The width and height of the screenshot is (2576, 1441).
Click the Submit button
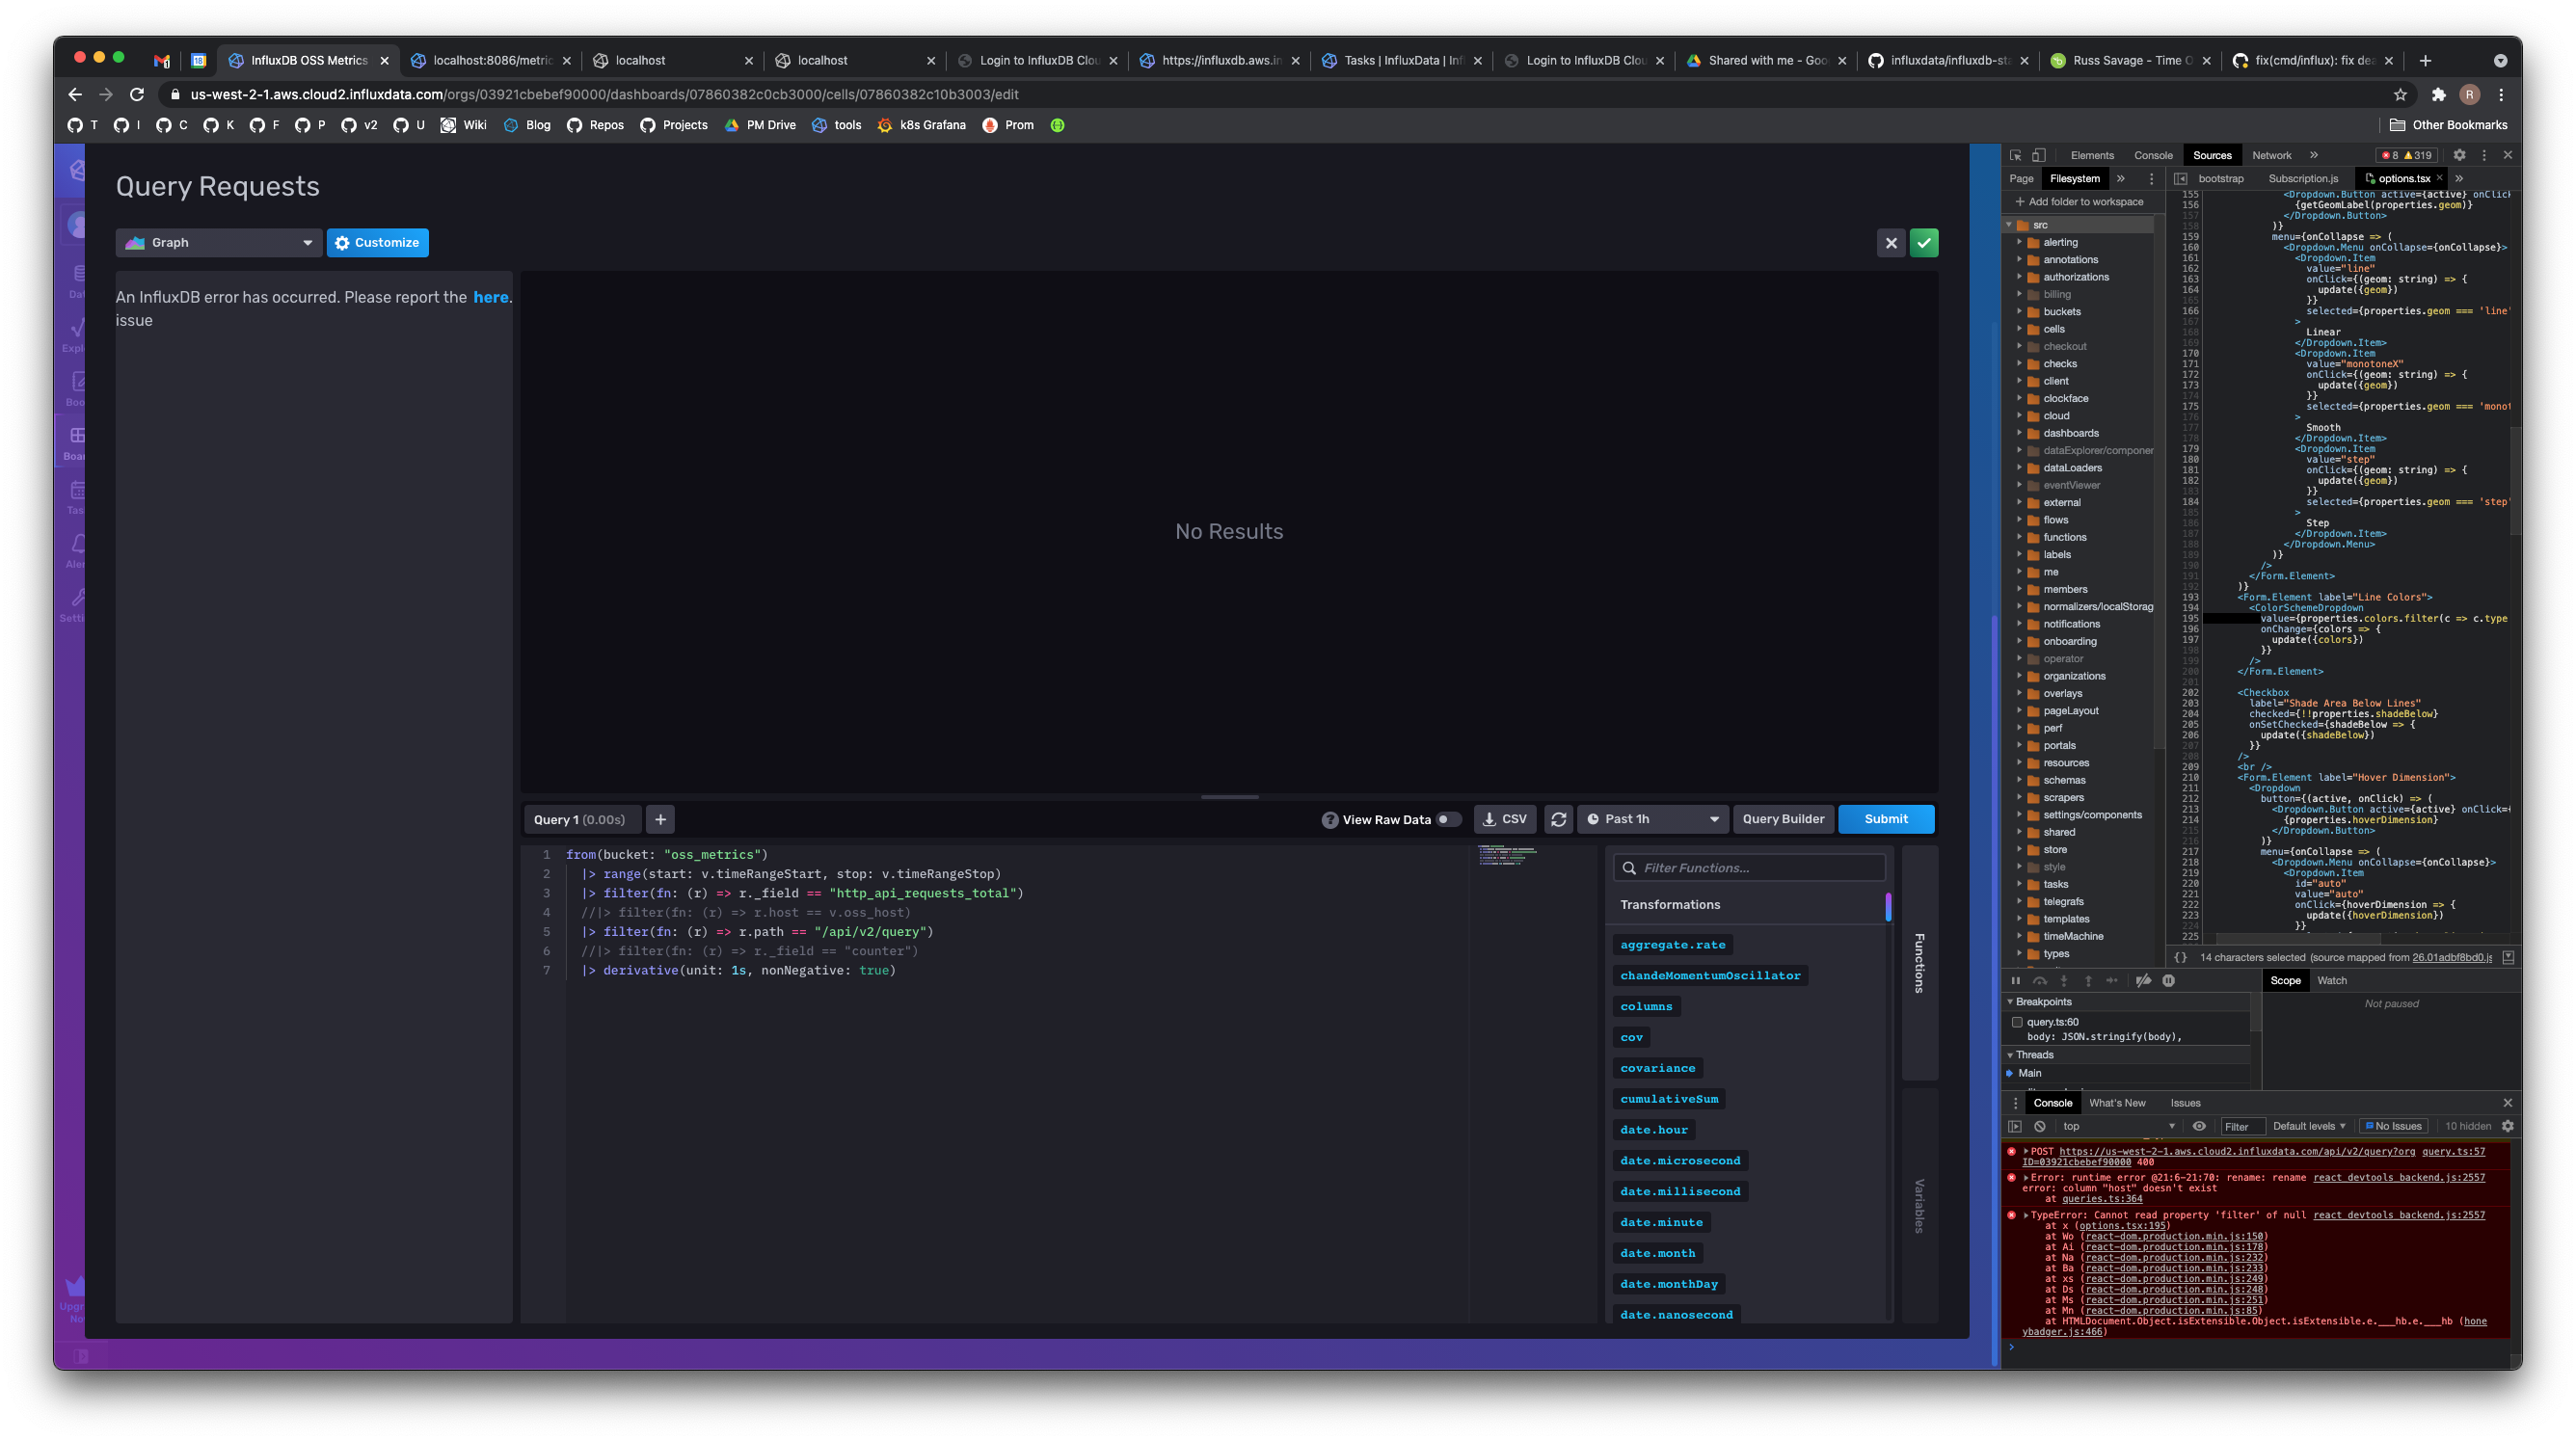point(1885,818)
